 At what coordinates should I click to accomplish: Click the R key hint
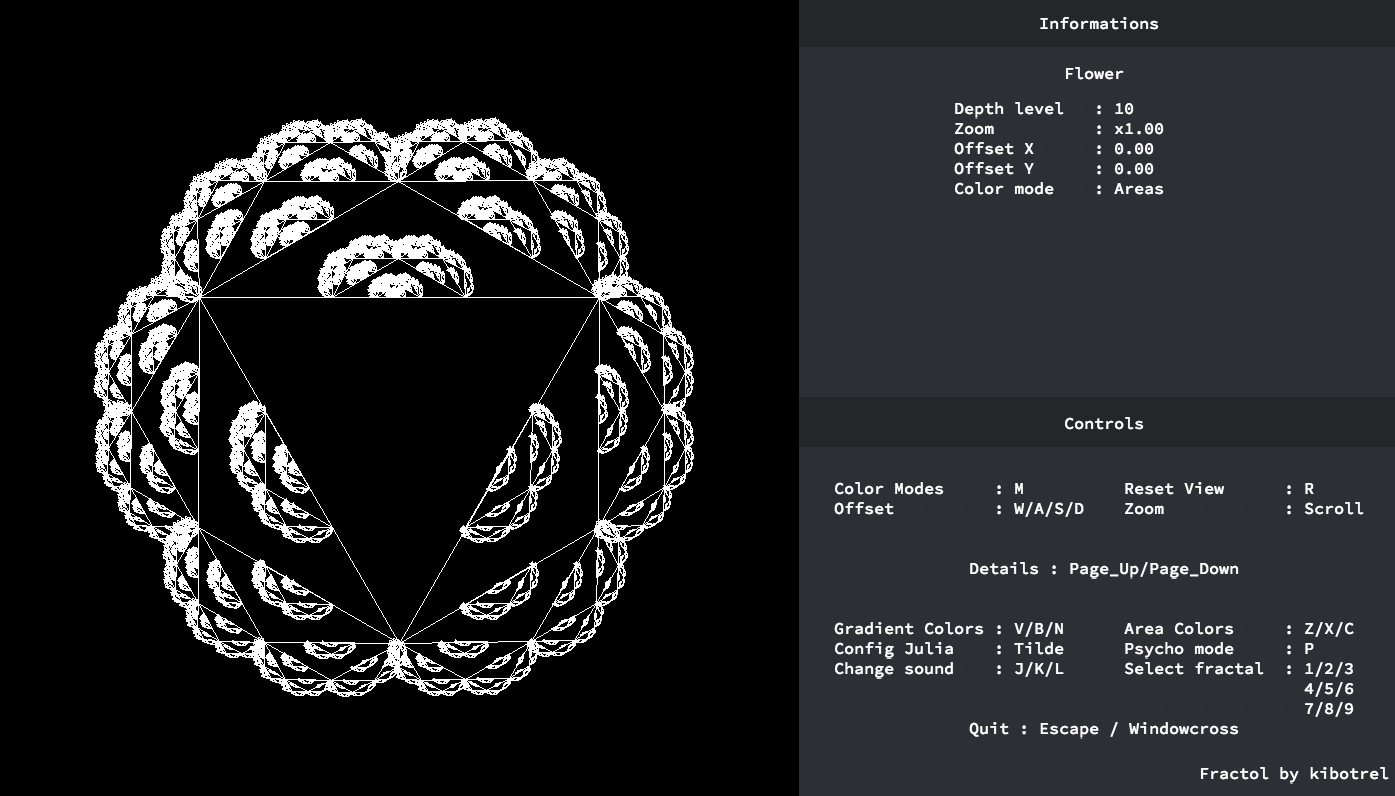pos(1309,488)
